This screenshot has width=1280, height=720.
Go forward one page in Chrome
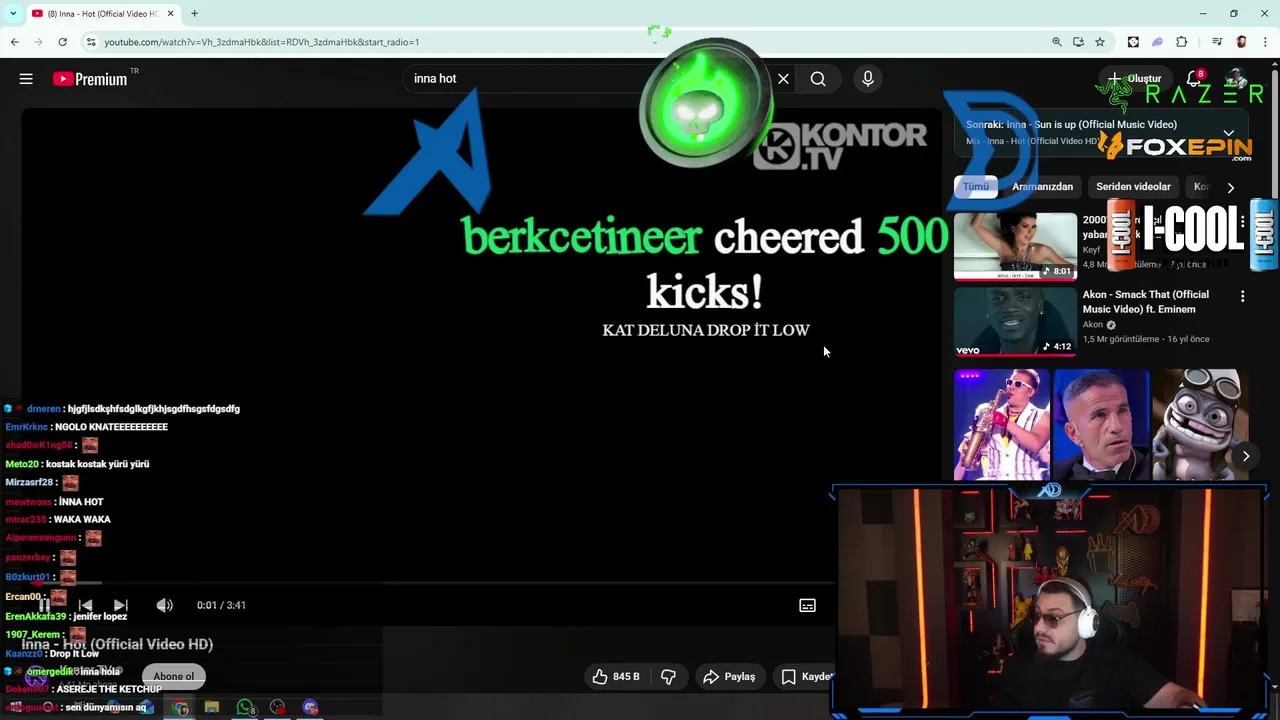point(39,42)
